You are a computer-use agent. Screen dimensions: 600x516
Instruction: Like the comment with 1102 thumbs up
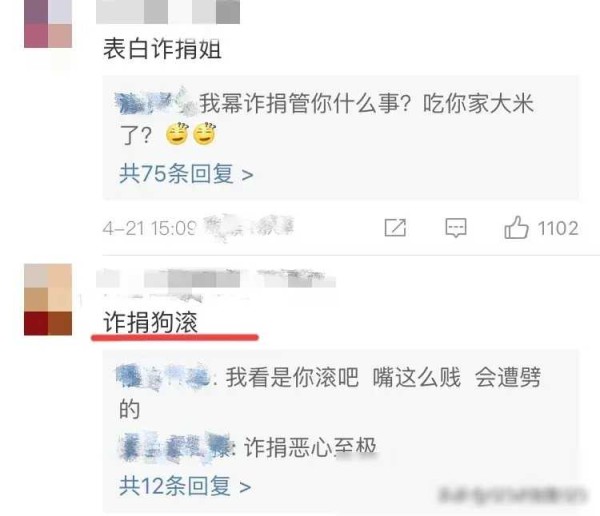click(x=516, y=227)
